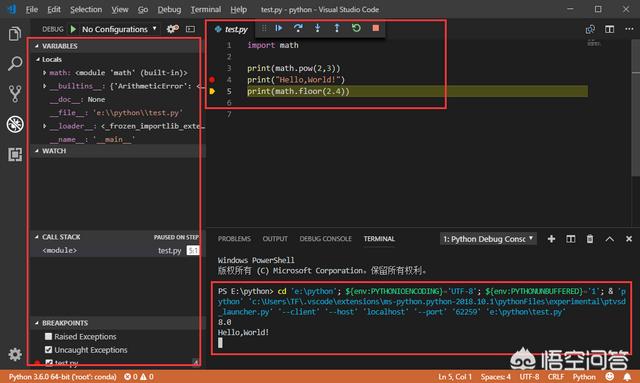Open the Manage gear at bottom left
Viewport: 640px width, 383px height.
pyautogui.click(x=15, y=354)
